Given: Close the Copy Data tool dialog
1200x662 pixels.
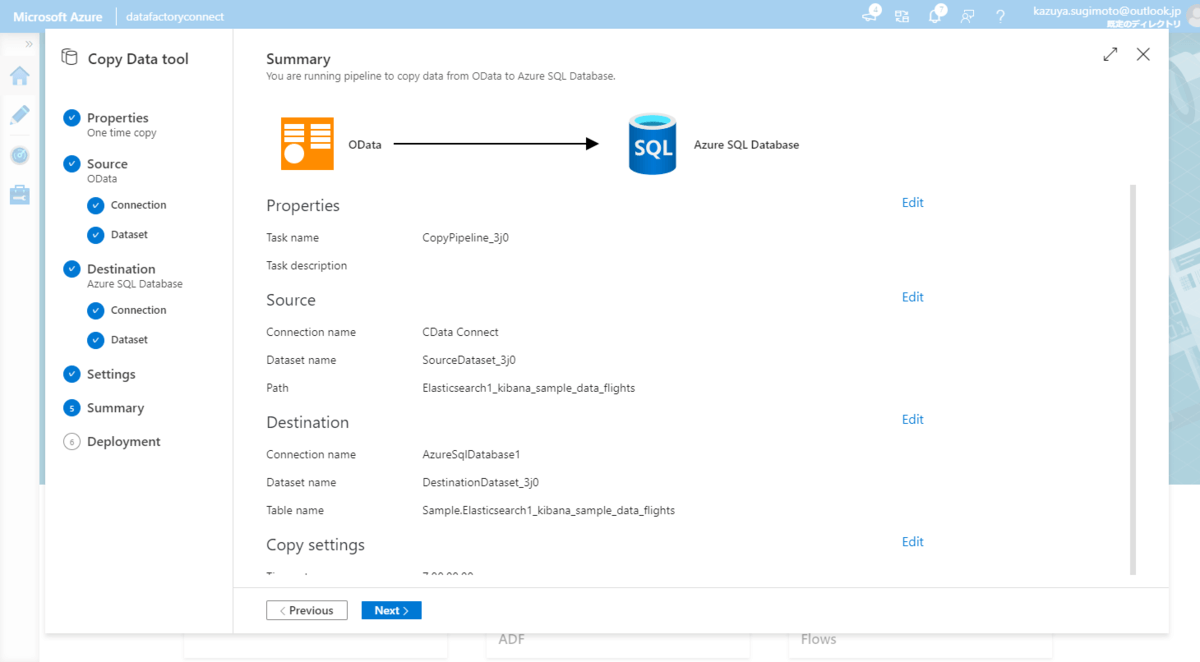Looking at the screenshot, I should point(1143,55).
